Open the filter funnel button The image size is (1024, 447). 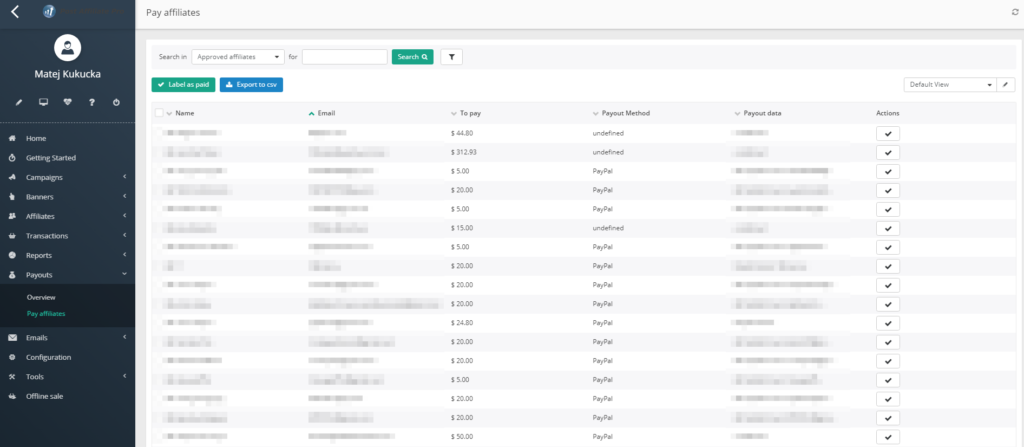[x=451, y=57]
